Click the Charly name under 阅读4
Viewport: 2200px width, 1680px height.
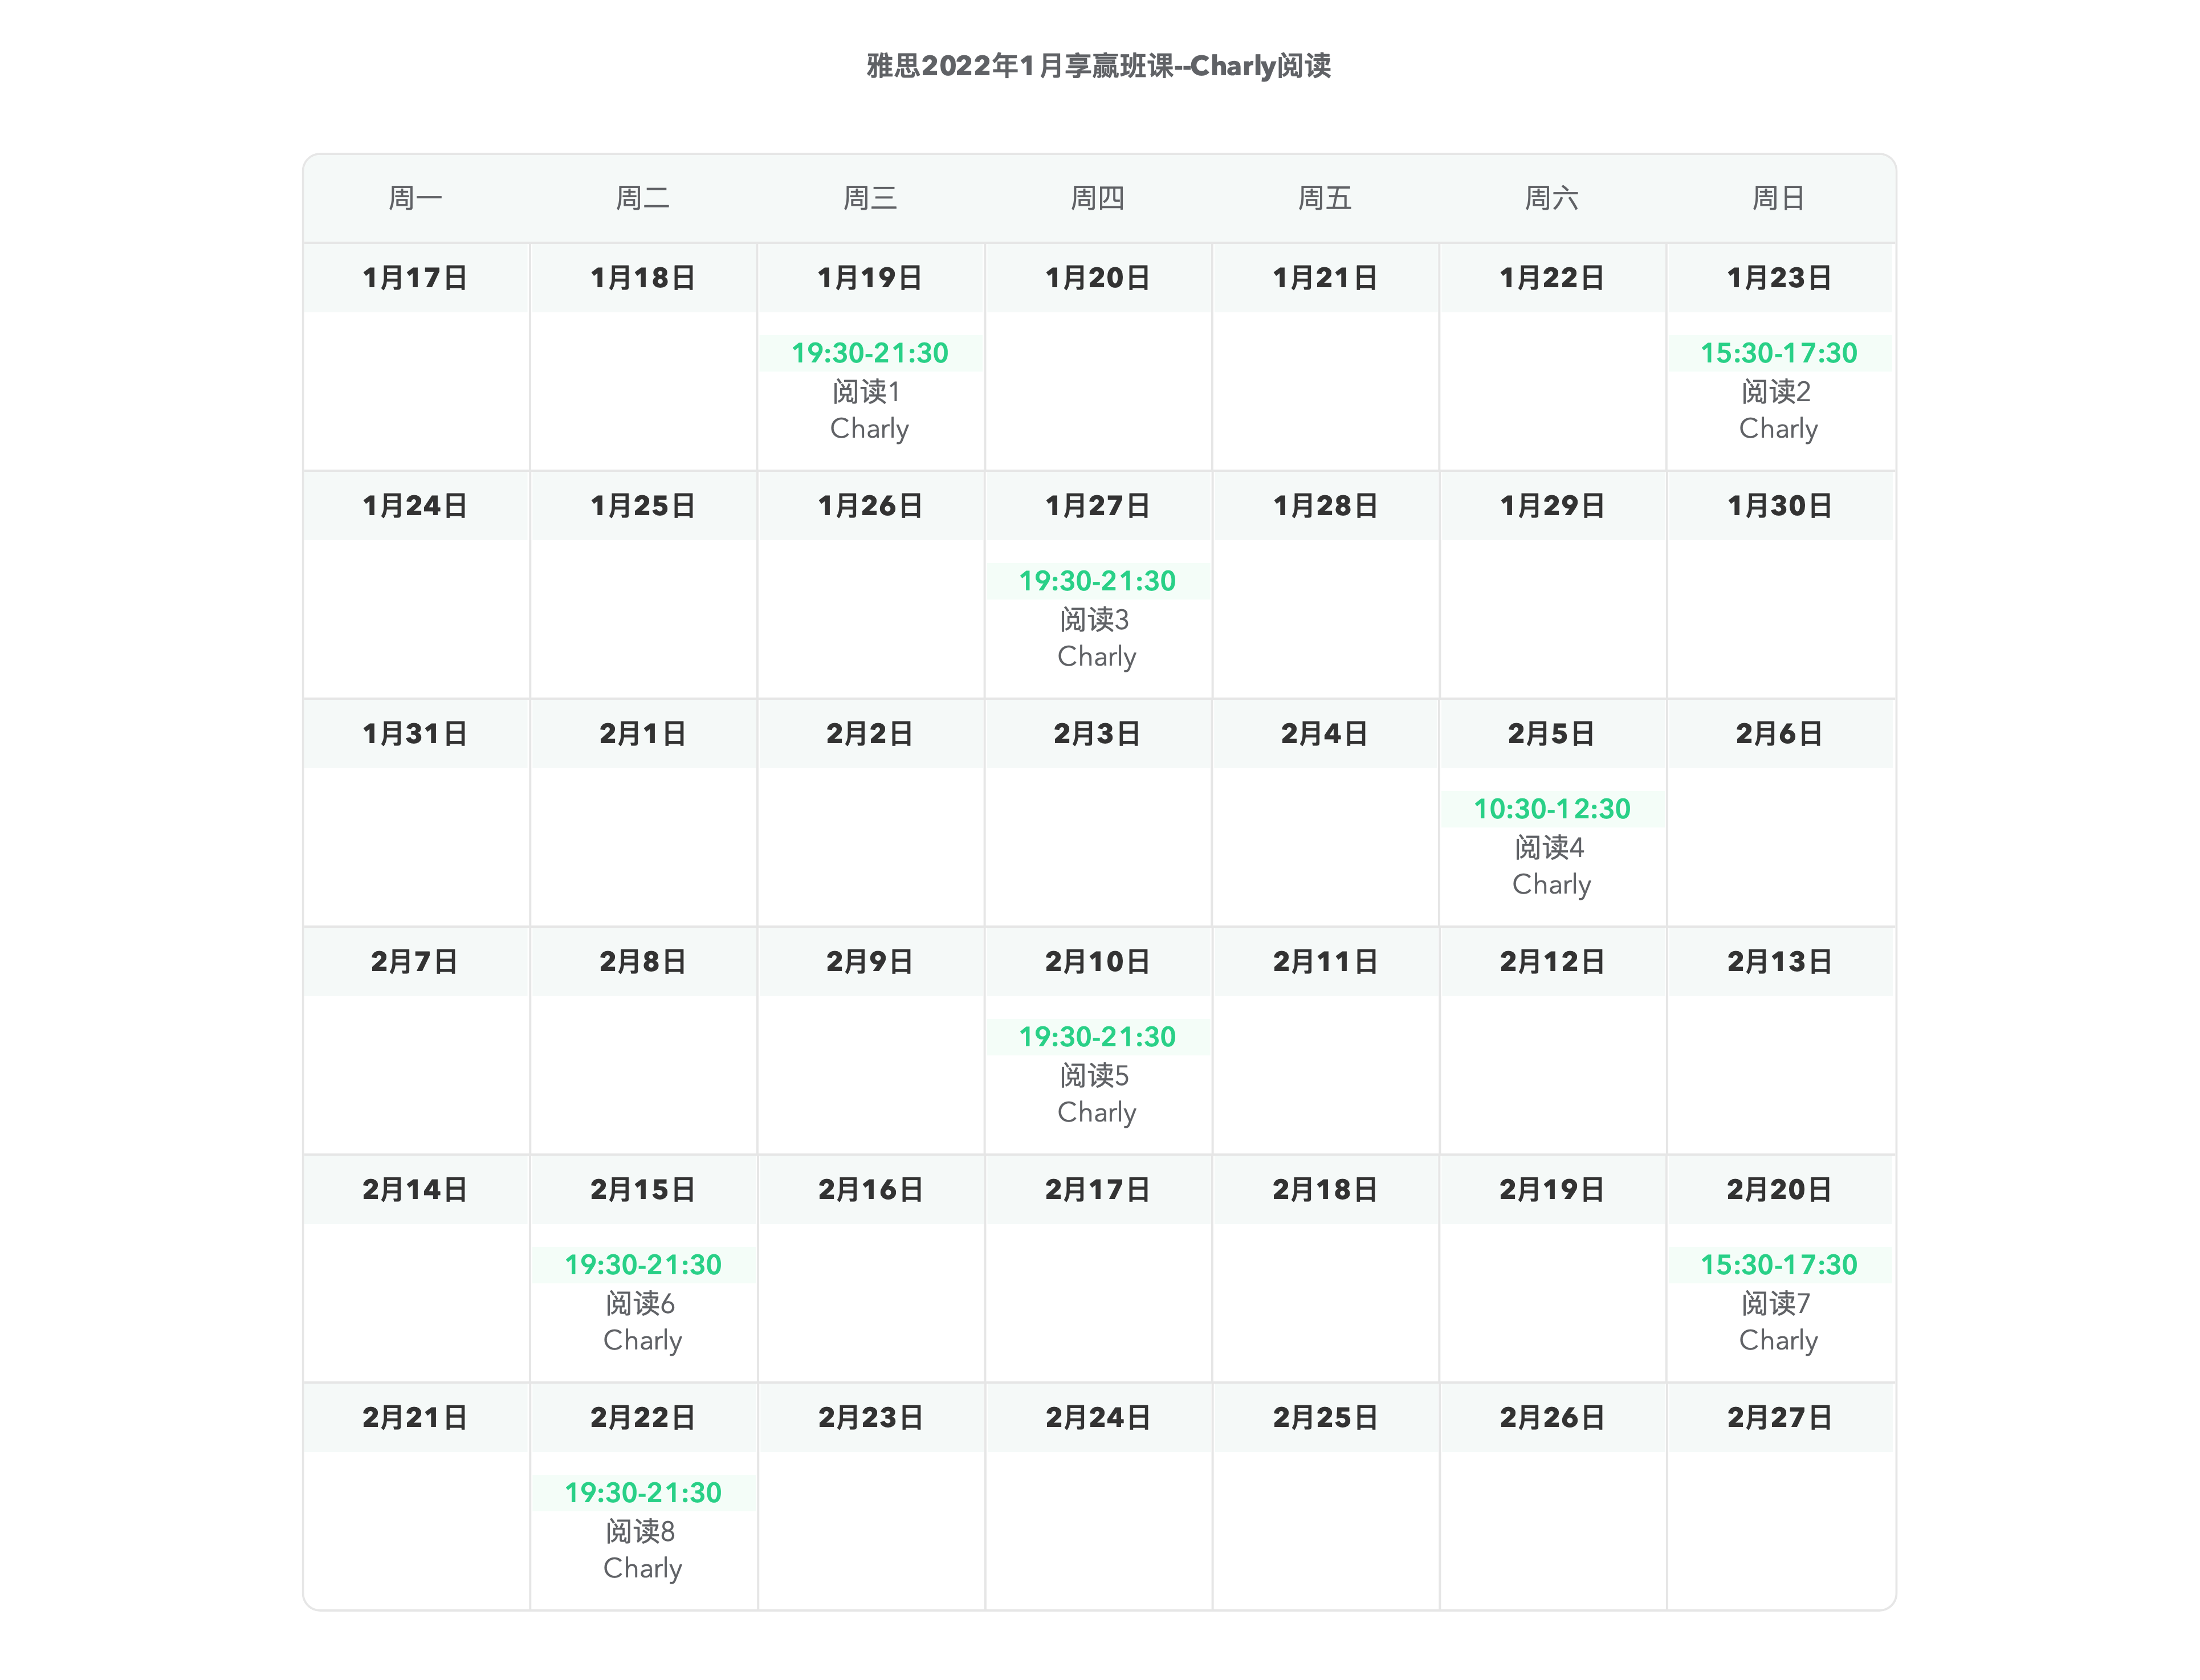pyautogui.click(x=1551, y=885)
